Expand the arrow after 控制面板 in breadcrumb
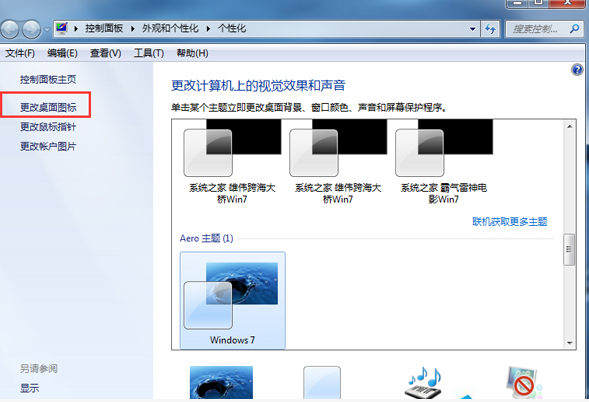Viewport: 589px width, 402px height. coord(133,29)
